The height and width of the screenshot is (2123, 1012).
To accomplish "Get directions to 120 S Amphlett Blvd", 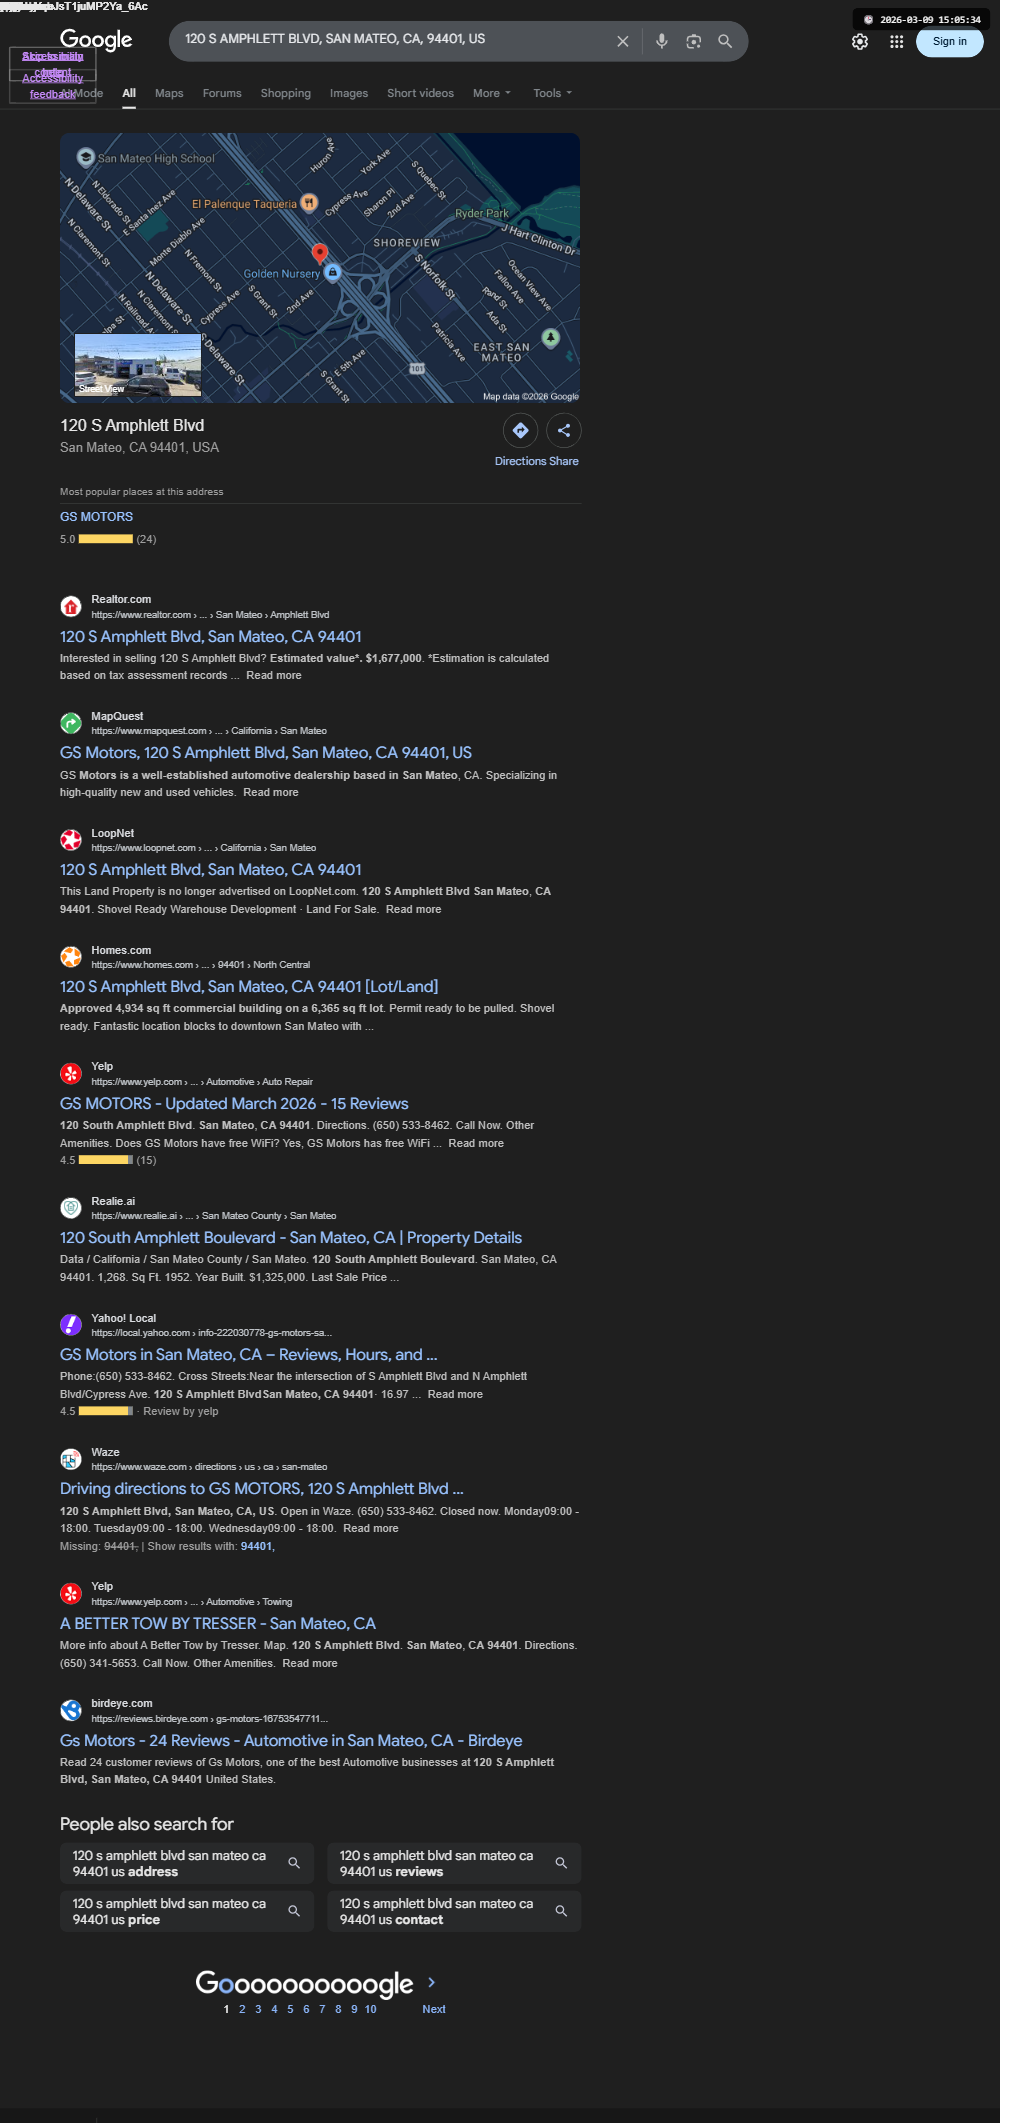I will click(520, 430).
